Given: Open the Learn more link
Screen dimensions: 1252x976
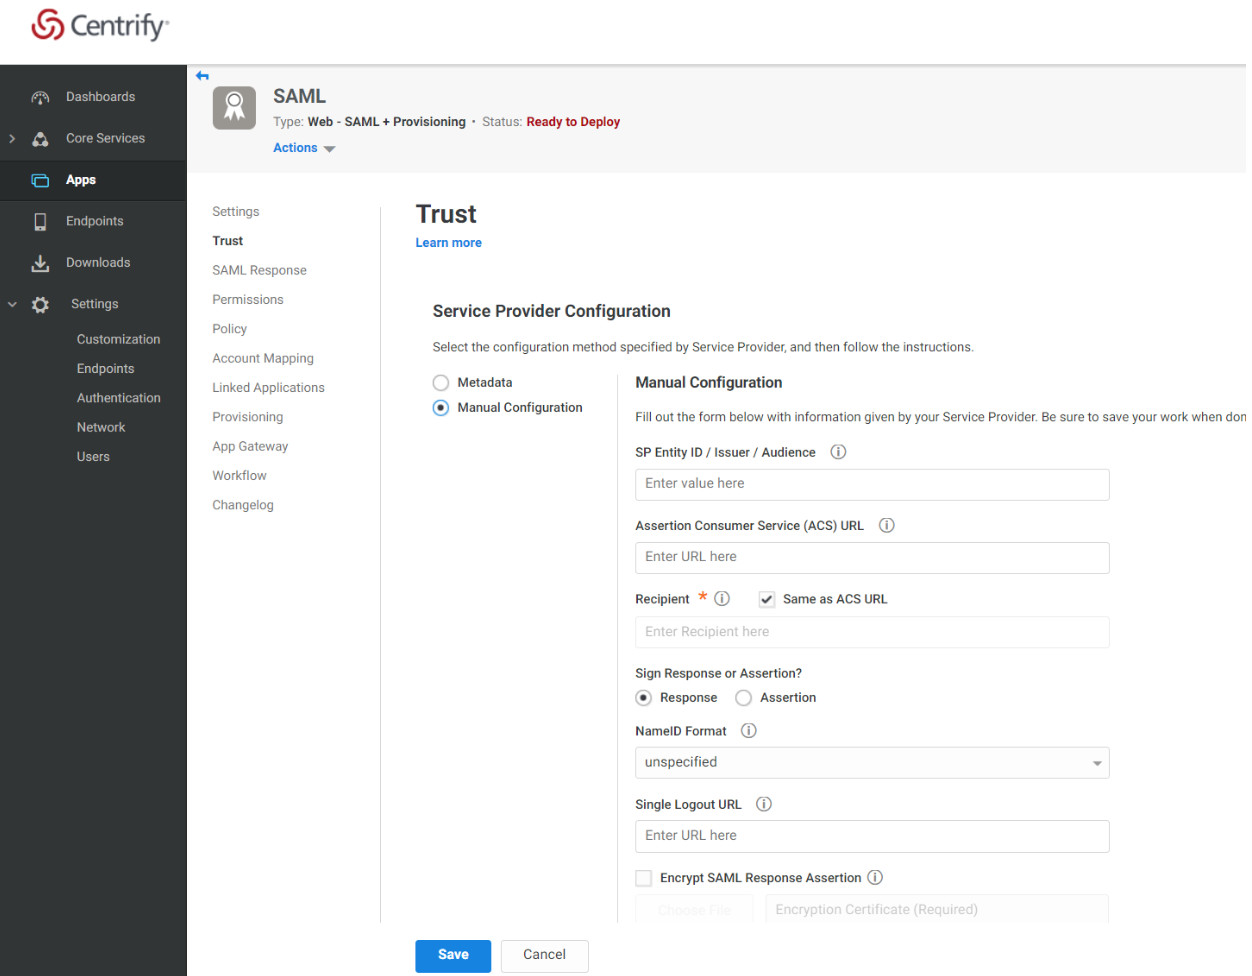Looking at the screenshot, I should point(449,243).
